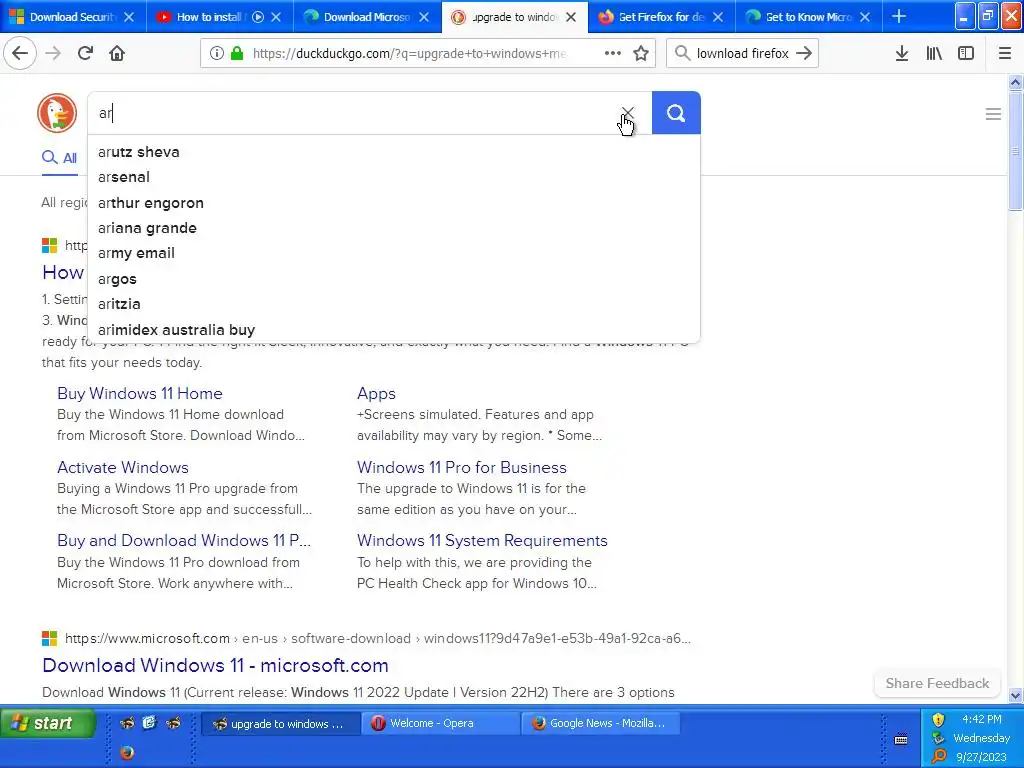The image size is (1024, 768).
Task: Open Buy Windows 11 Home link
Action: (140, 393)
